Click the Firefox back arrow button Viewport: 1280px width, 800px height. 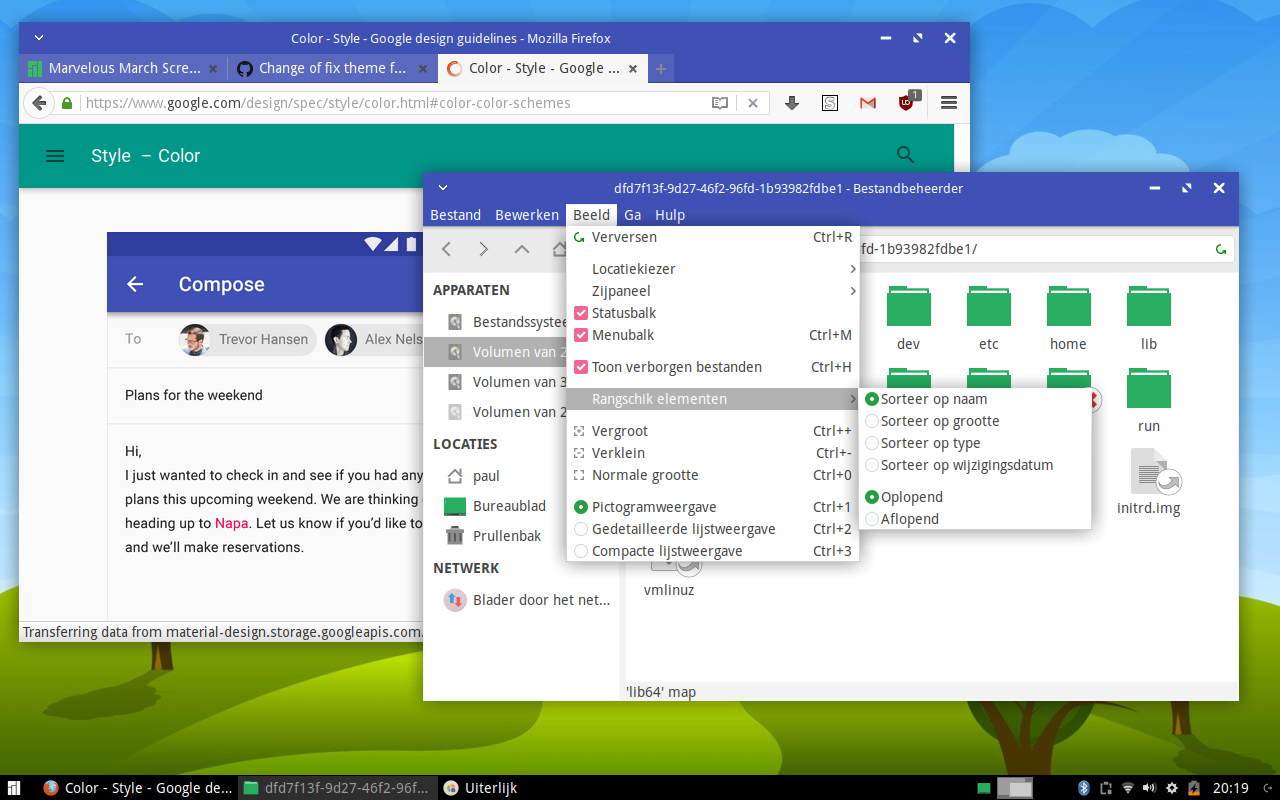pyautogui.click(x=38, y=103)
